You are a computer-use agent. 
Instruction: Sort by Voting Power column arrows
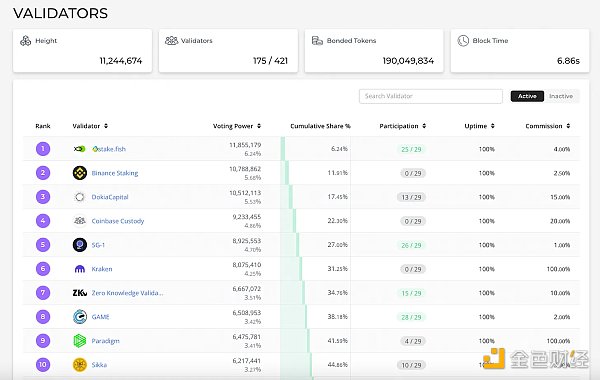(259, 126)
